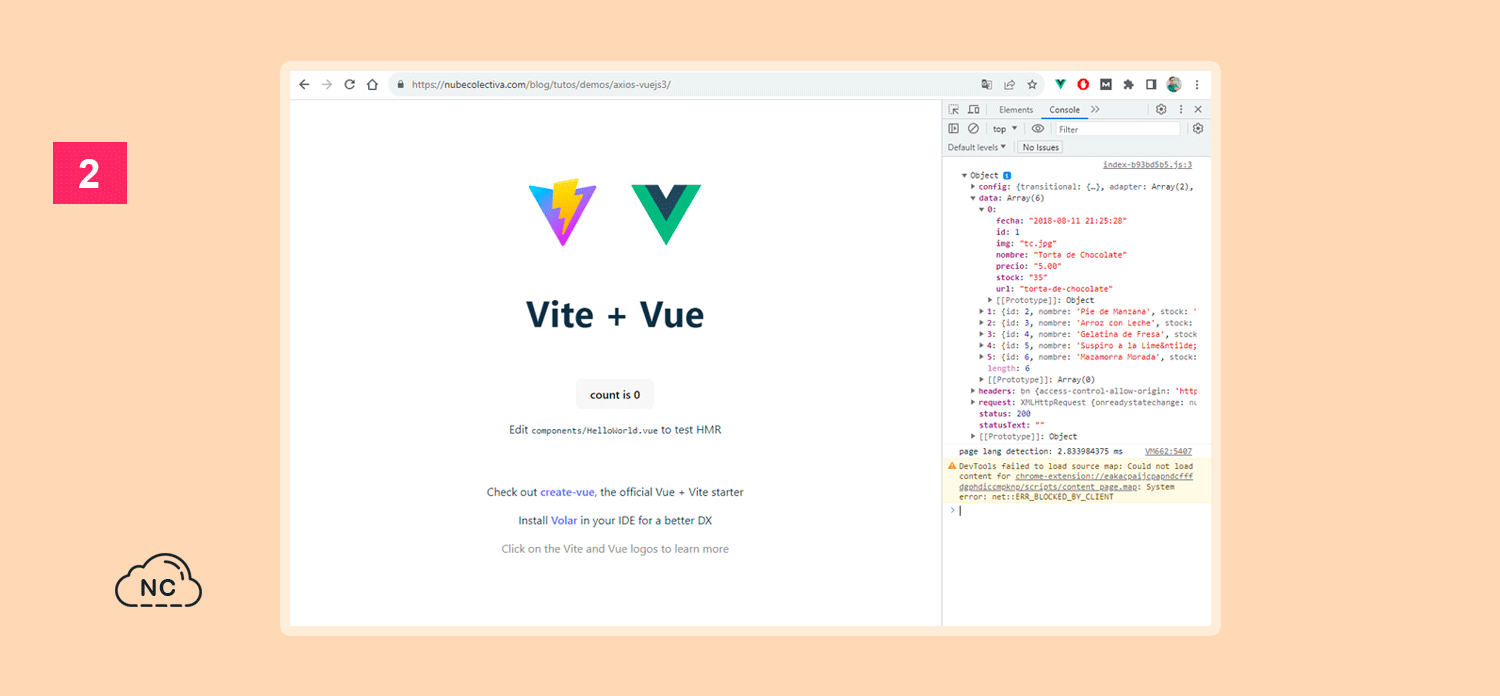Open the top context dropdown
The height and width of the screenshot is (696, 1500).
pyautogui.click(x=1005, y=129)
